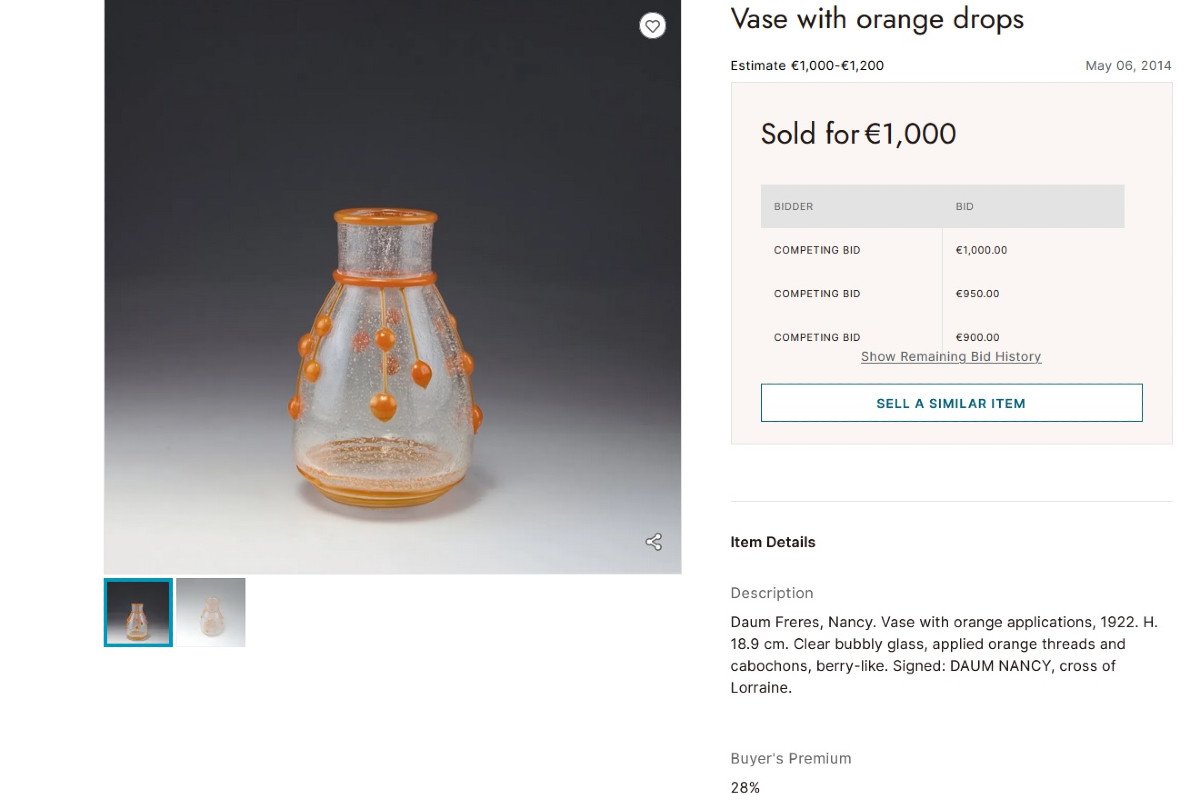Select the first vase thumbnail

[x=138, y=612]
